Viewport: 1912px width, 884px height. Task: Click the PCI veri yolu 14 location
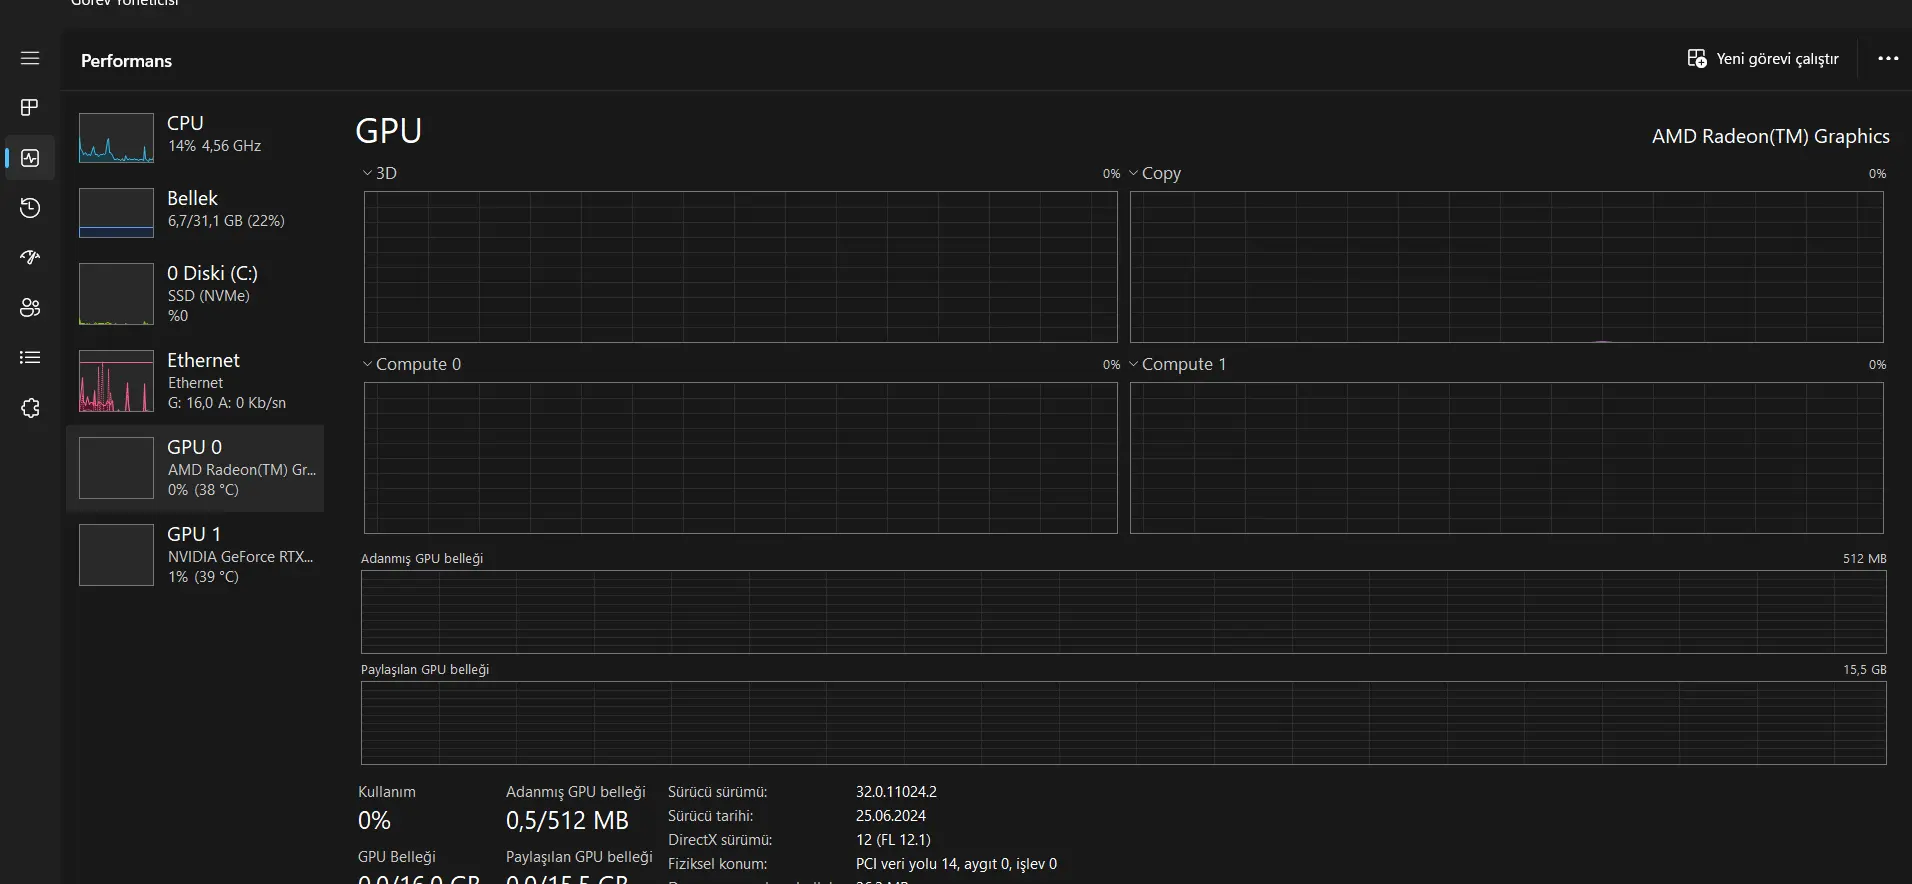point(956,864)
